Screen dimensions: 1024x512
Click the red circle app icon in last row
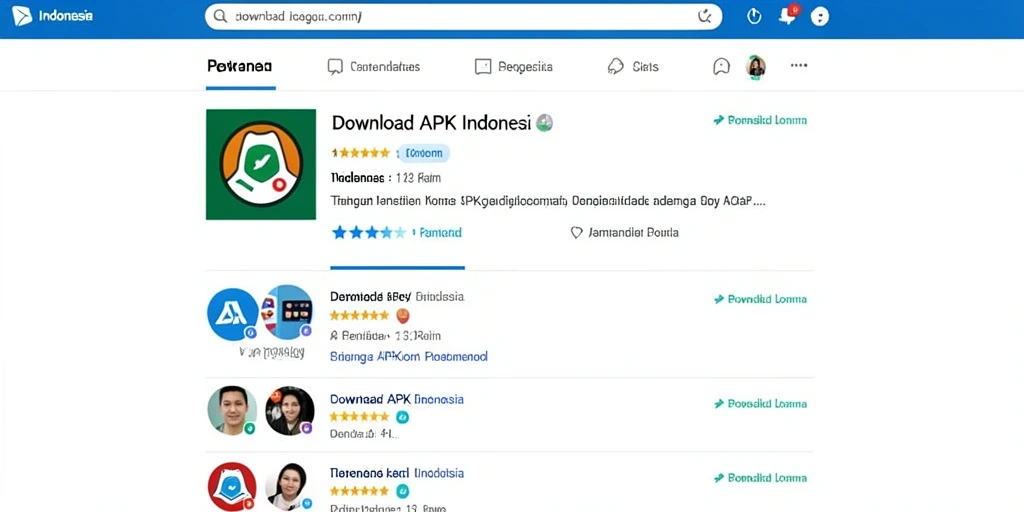pyautogui.click(x=232, y=487)
